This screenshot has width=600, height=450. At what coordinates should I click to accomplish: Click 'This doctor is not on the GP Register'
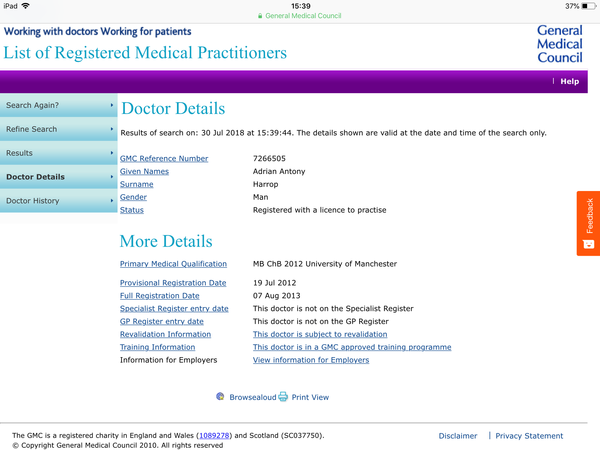click(321, 321)
